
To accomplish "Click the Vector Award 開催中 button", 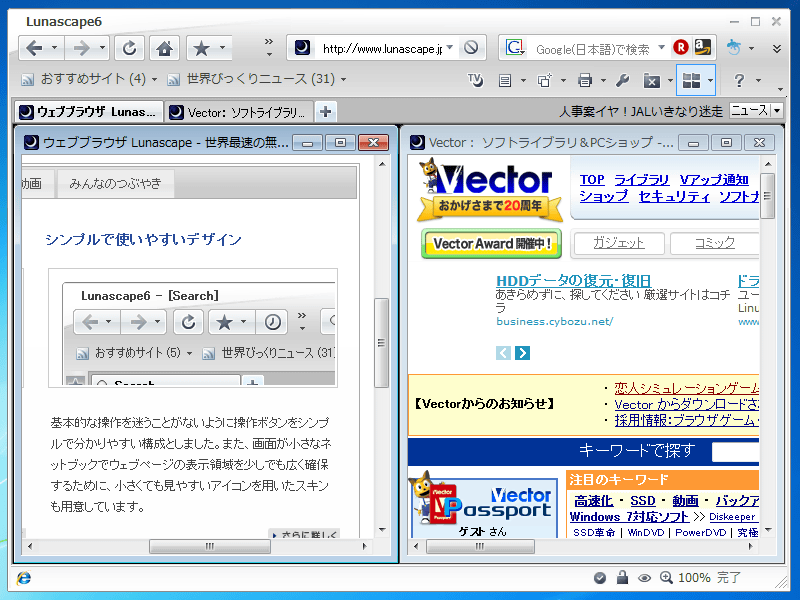I will (491, 244).
